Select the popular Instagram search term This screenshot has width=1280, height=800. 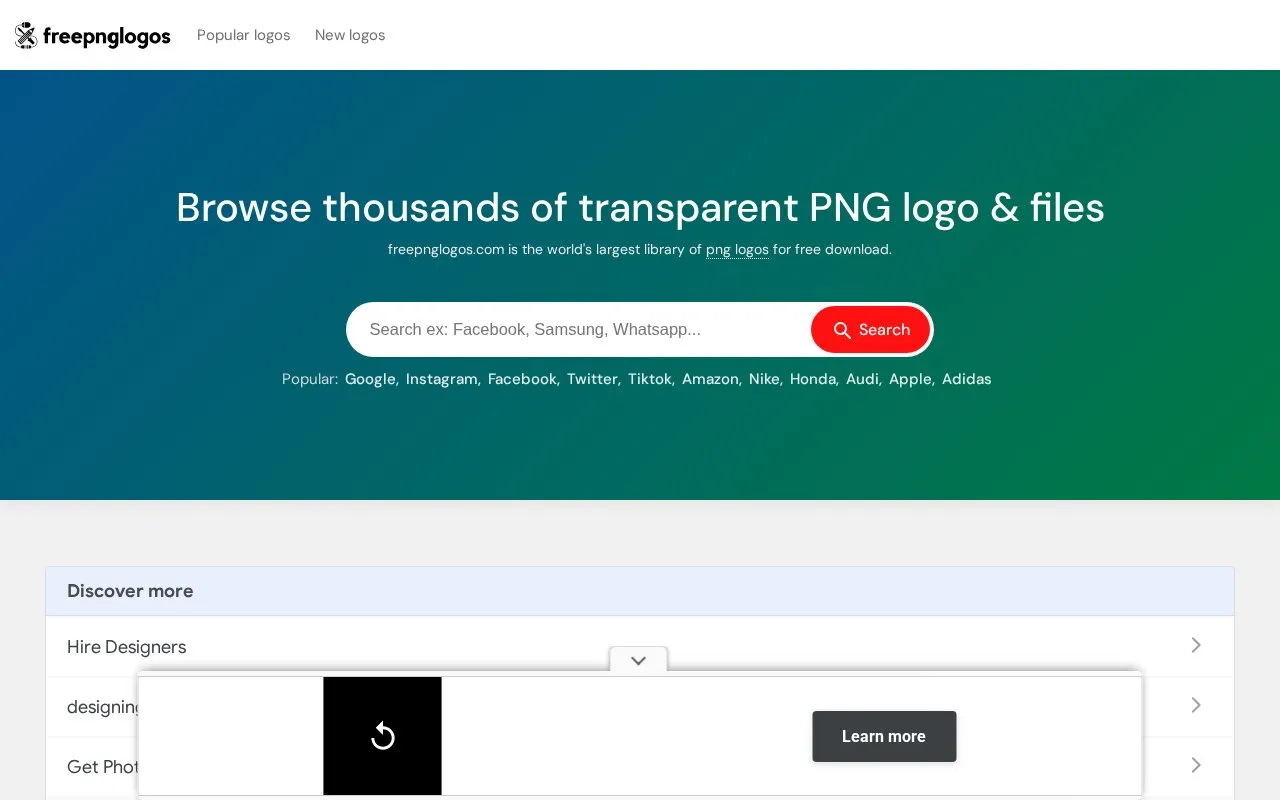click(443, 379)
